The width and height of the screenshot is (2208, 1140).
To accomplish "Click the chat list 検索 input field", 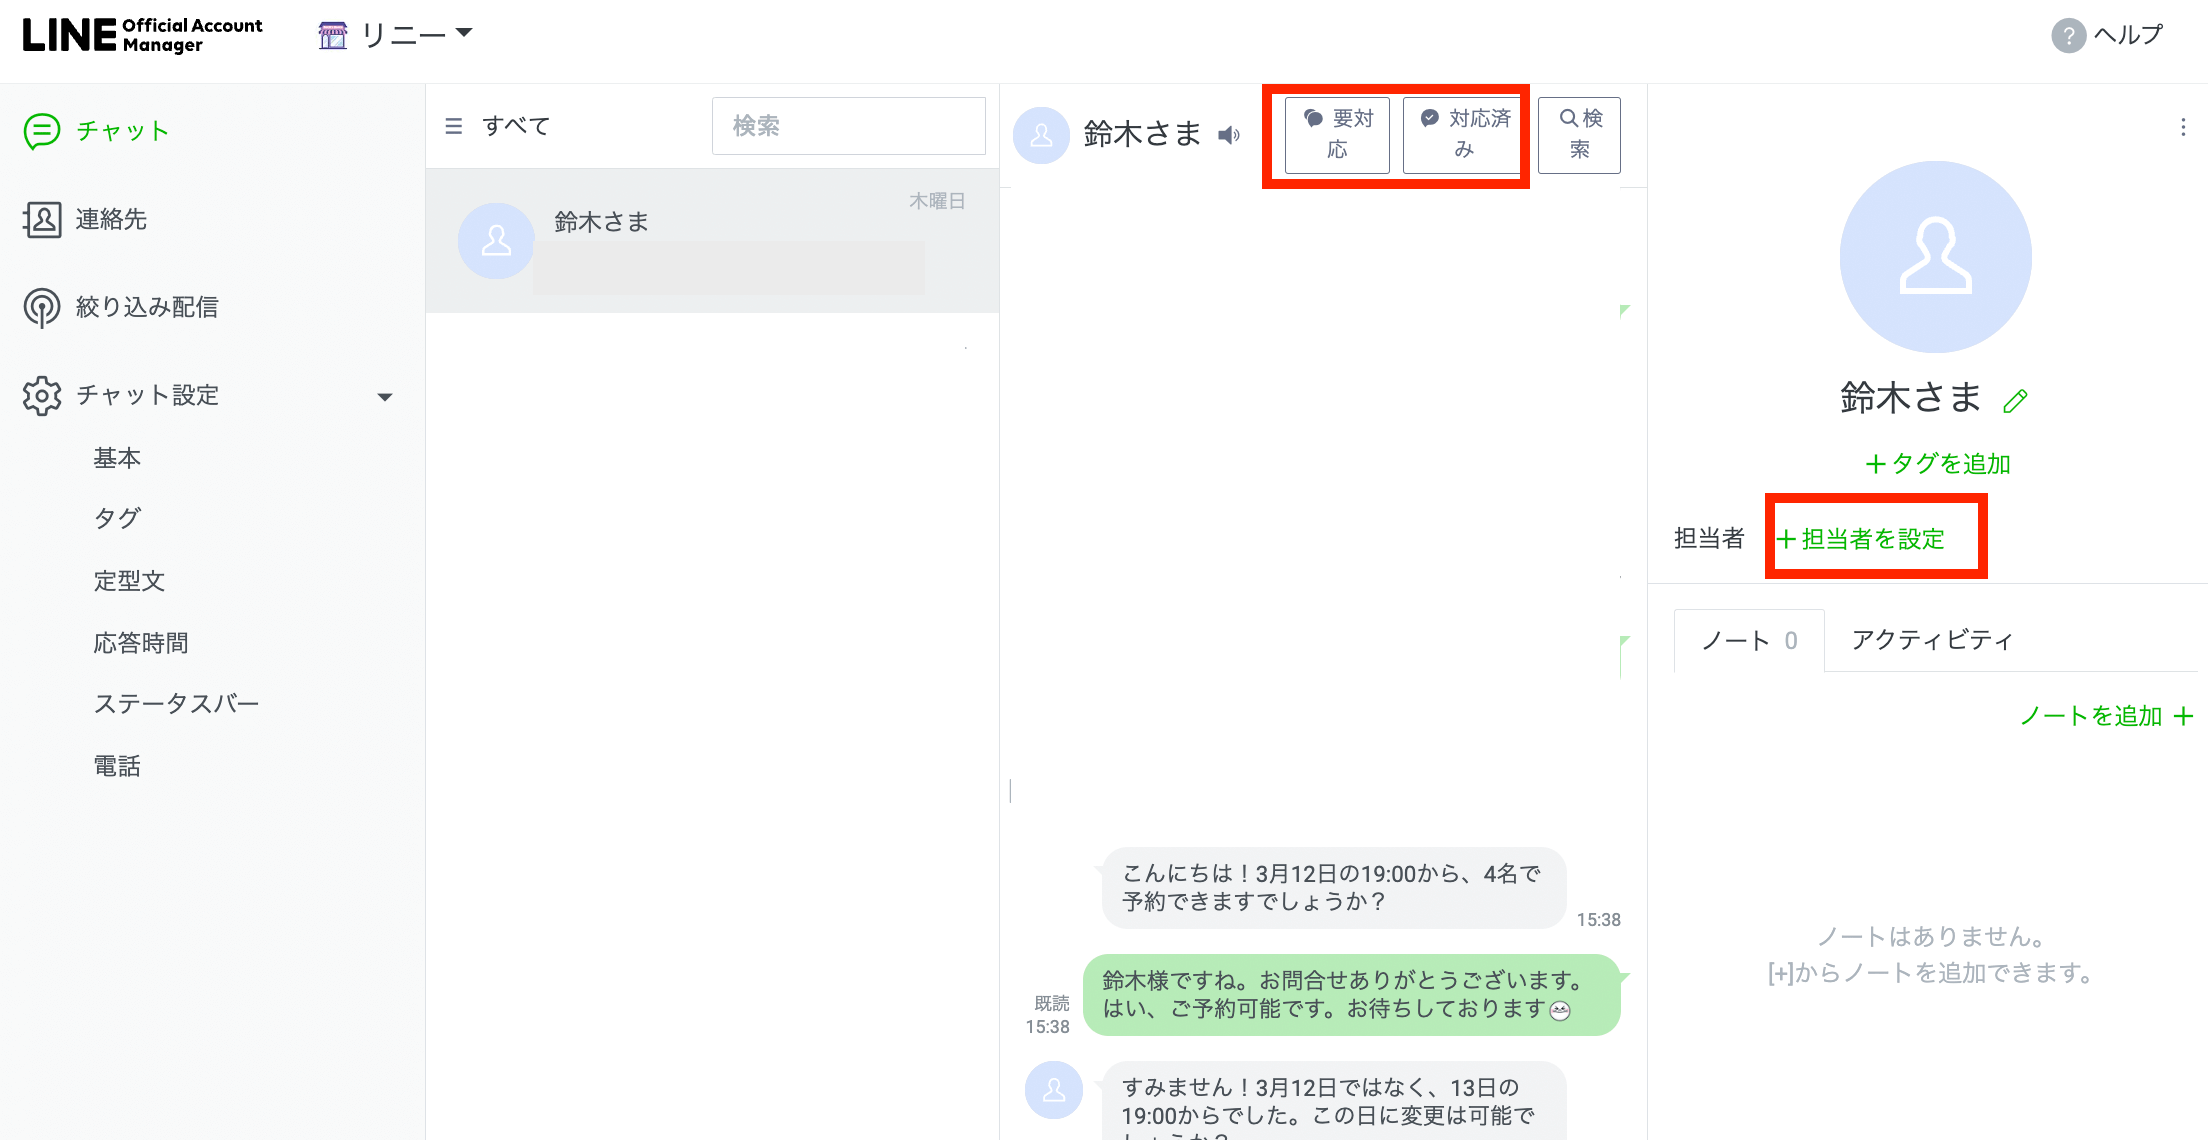I will point(848,126).
